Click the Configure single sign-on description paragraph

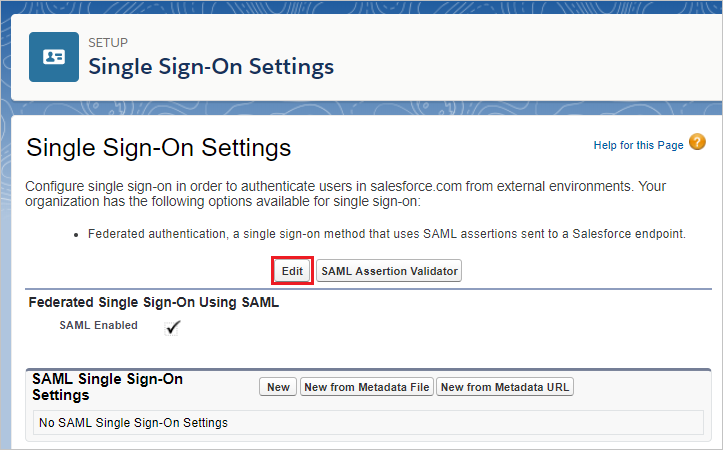click(345, 194)
